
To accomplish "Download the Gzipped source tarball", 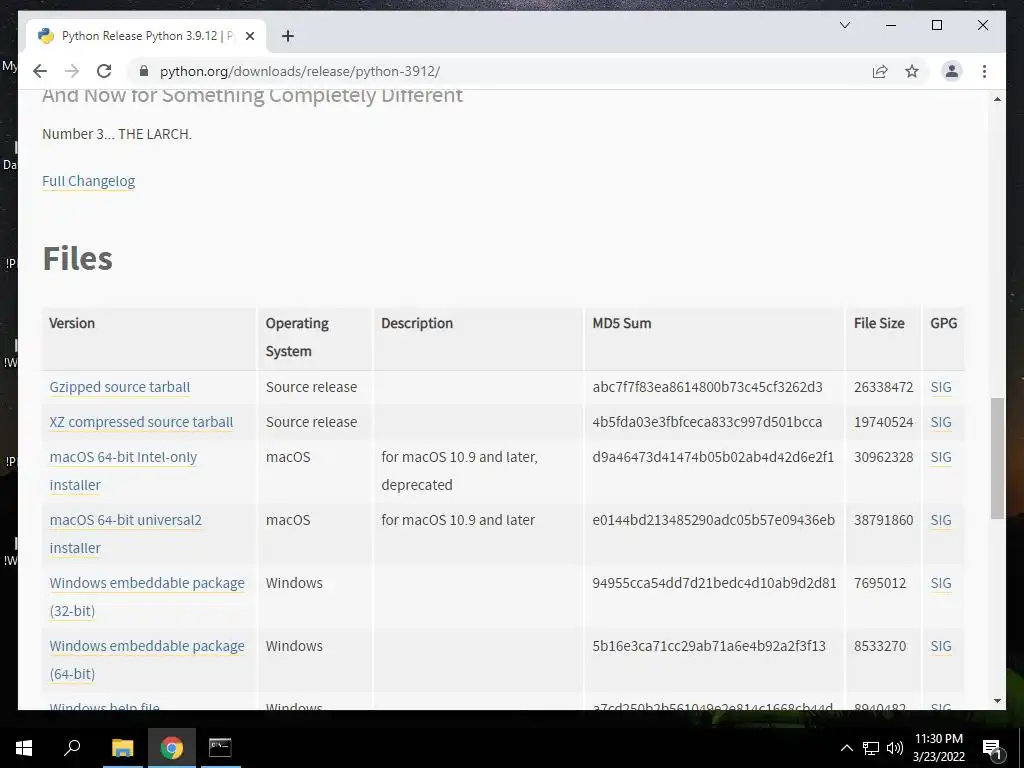I will click(x=120, y=387).
